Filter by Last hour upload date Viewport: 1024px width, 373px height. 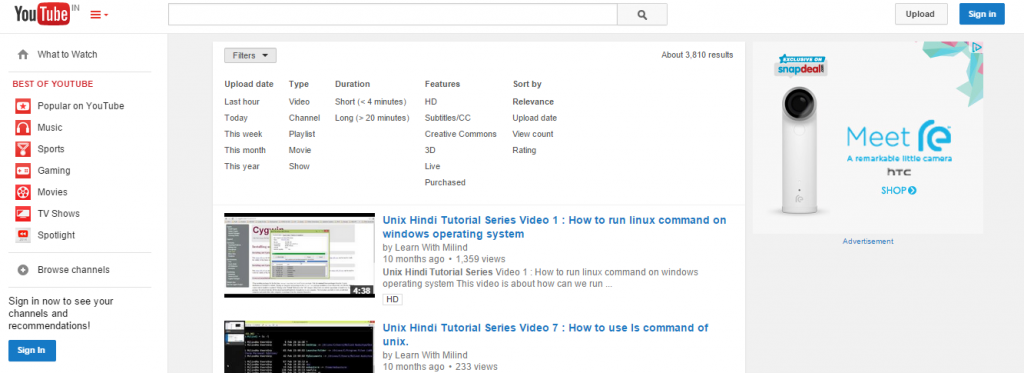pyautogui.click(x=242, y=102)
